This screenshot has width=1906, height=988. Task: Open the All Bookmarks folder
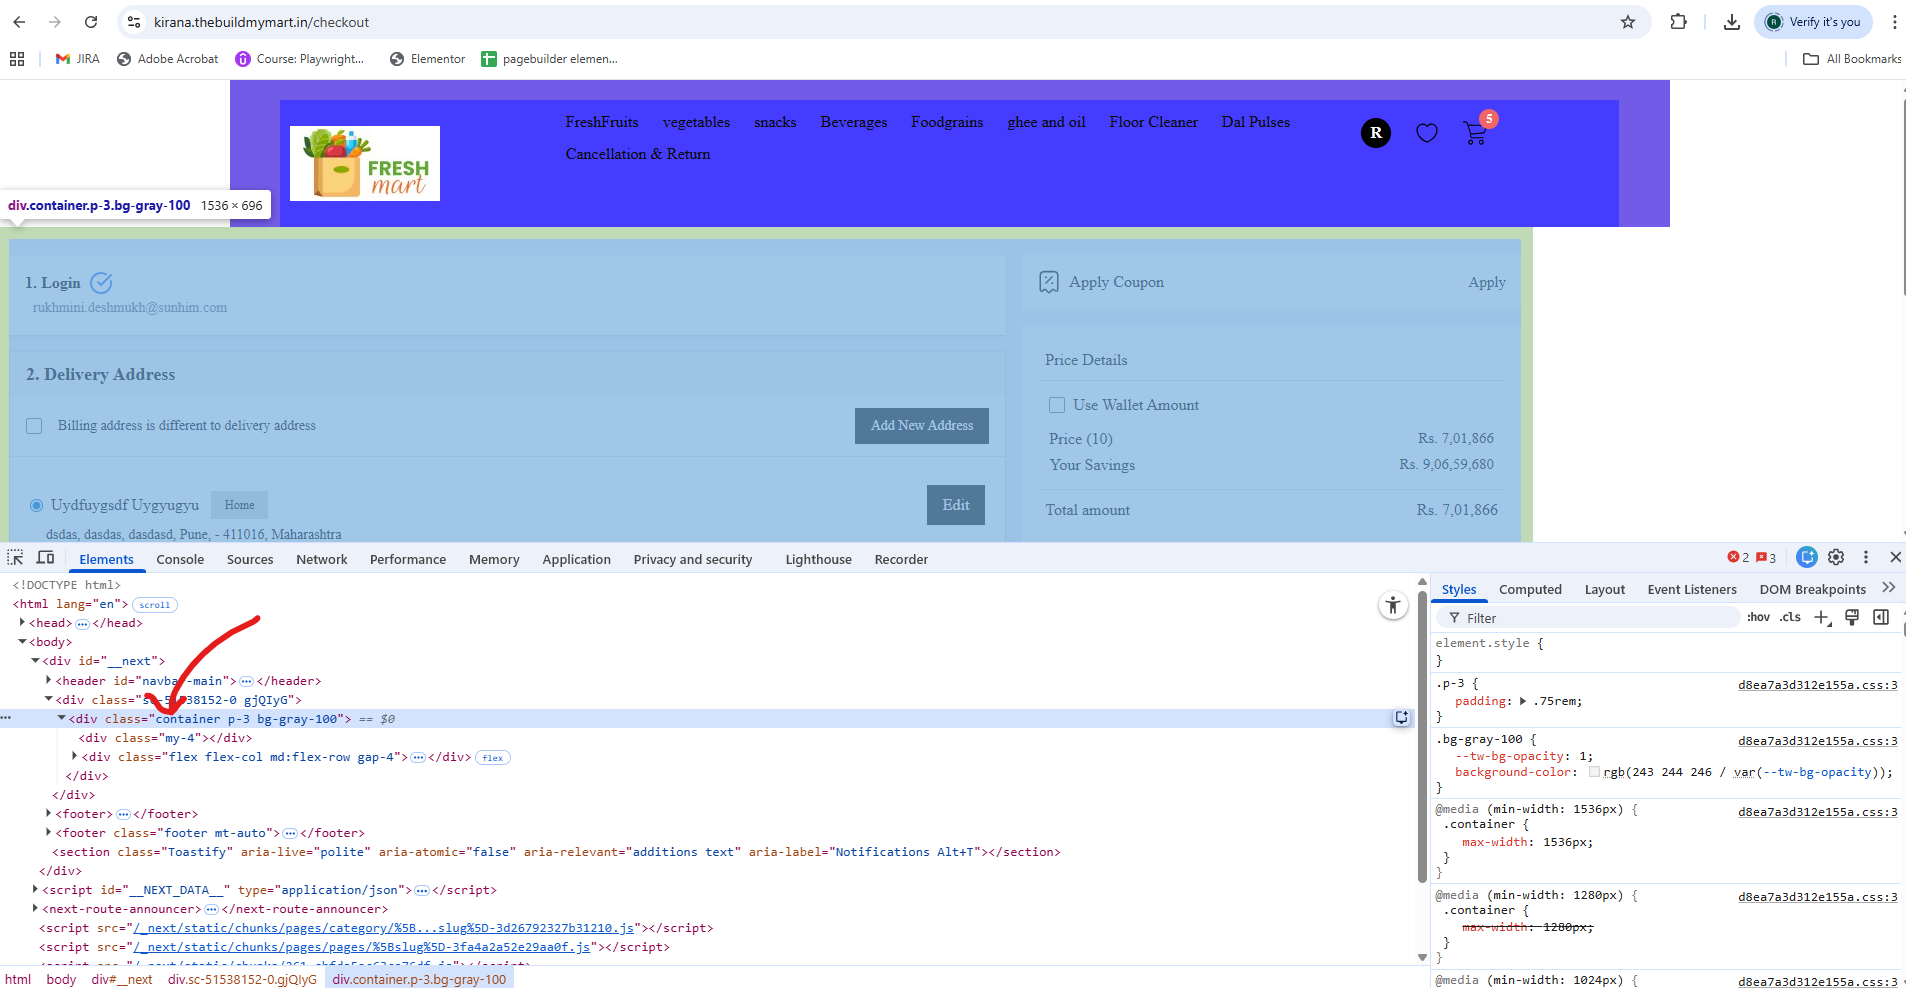(1852, 59)
